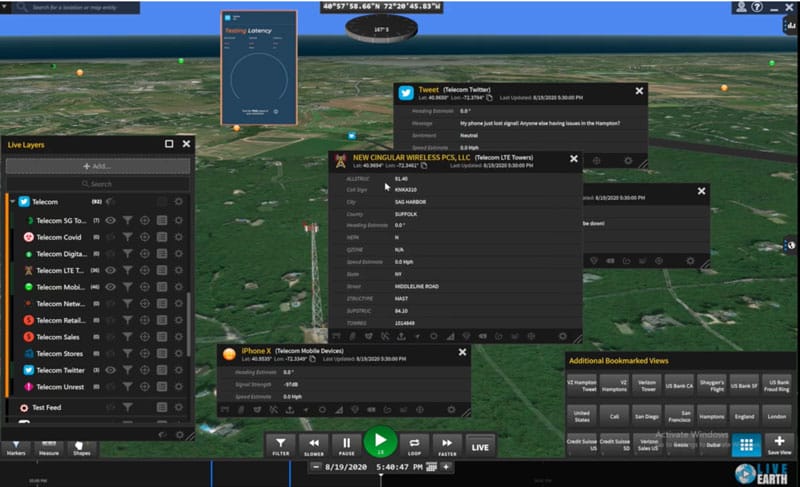Pause the timeline playback
Viewport: 800px width, 487px height.
346,446
